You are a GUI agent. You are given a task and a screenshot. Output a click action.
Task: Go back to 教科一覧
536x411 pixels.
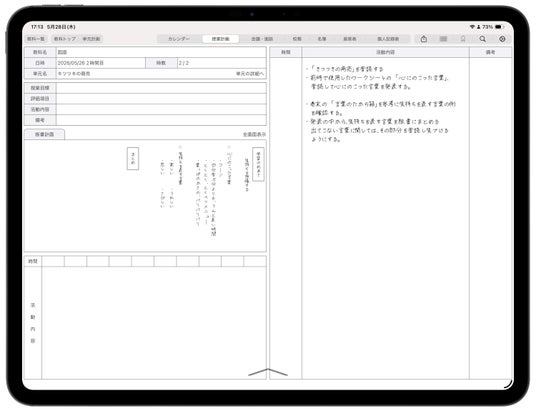pos(36,39)
